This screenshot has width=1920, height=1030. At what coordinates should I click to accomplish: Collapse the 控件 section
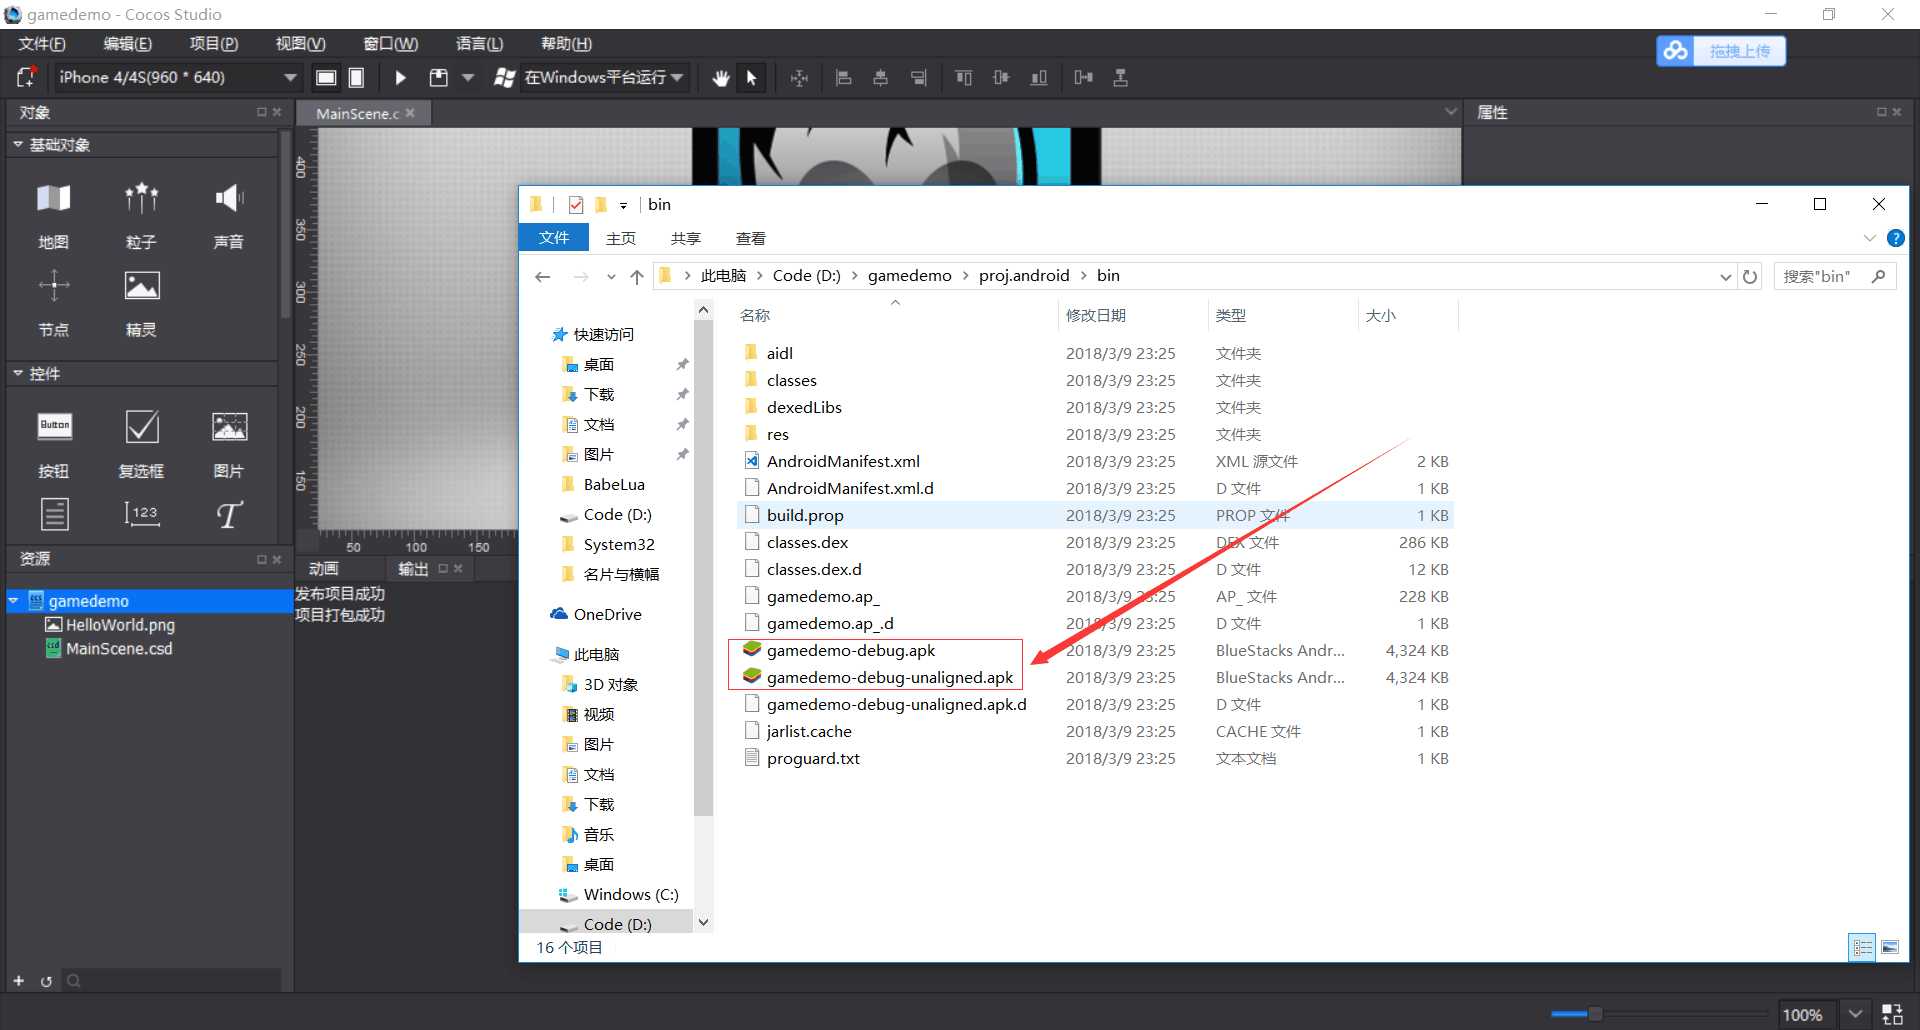click(18, 373)
